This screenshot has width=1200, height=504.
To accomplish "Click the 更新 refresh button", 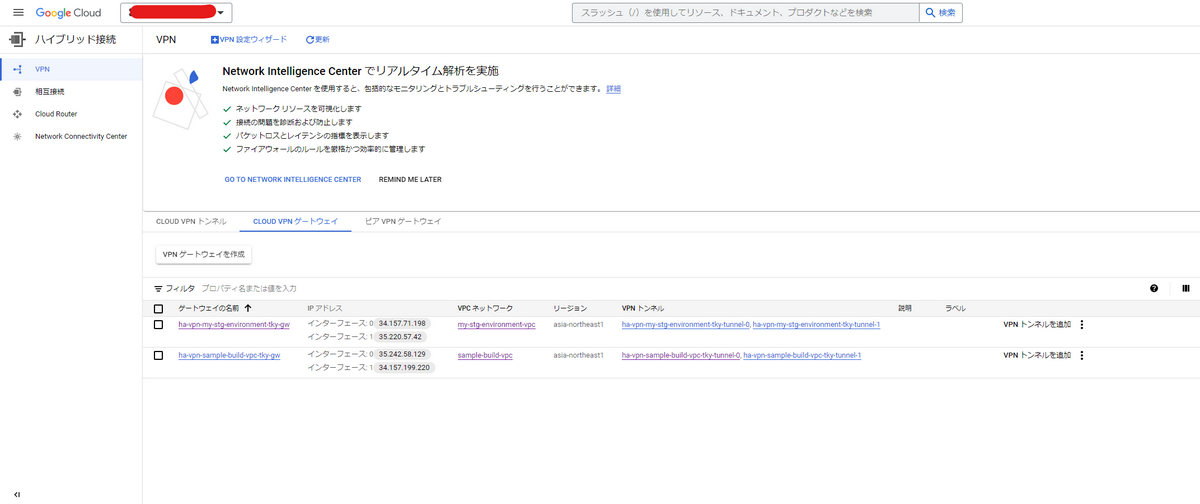I will click(317, 39).
